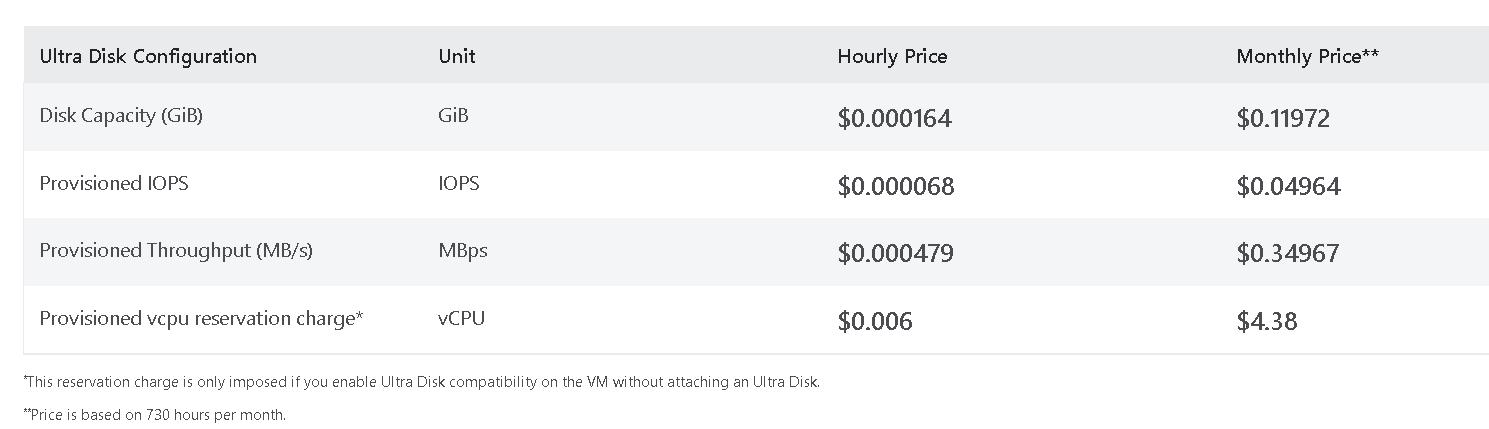Click the MBps unit cell
Screen dimensions: 1489x429
coord(463,251)
